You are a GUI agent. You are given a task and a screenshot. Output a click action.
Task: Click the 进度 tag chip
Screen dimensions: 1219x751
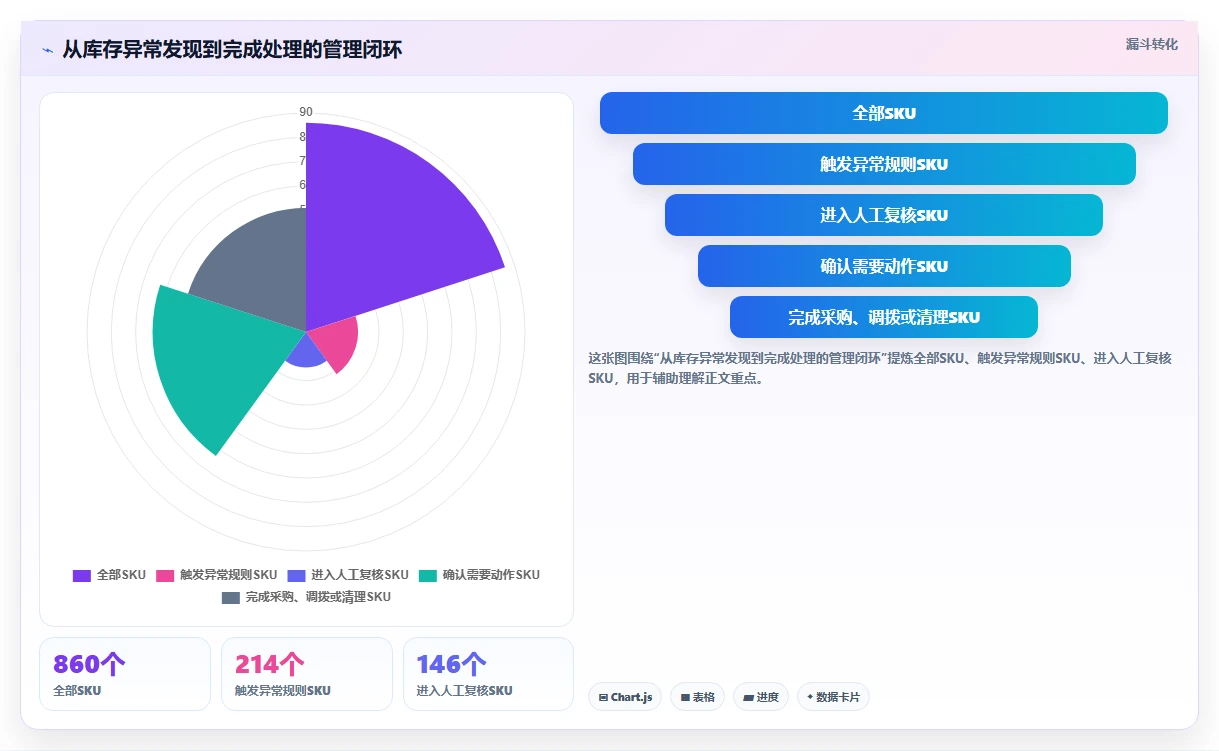tap(761, 697)
